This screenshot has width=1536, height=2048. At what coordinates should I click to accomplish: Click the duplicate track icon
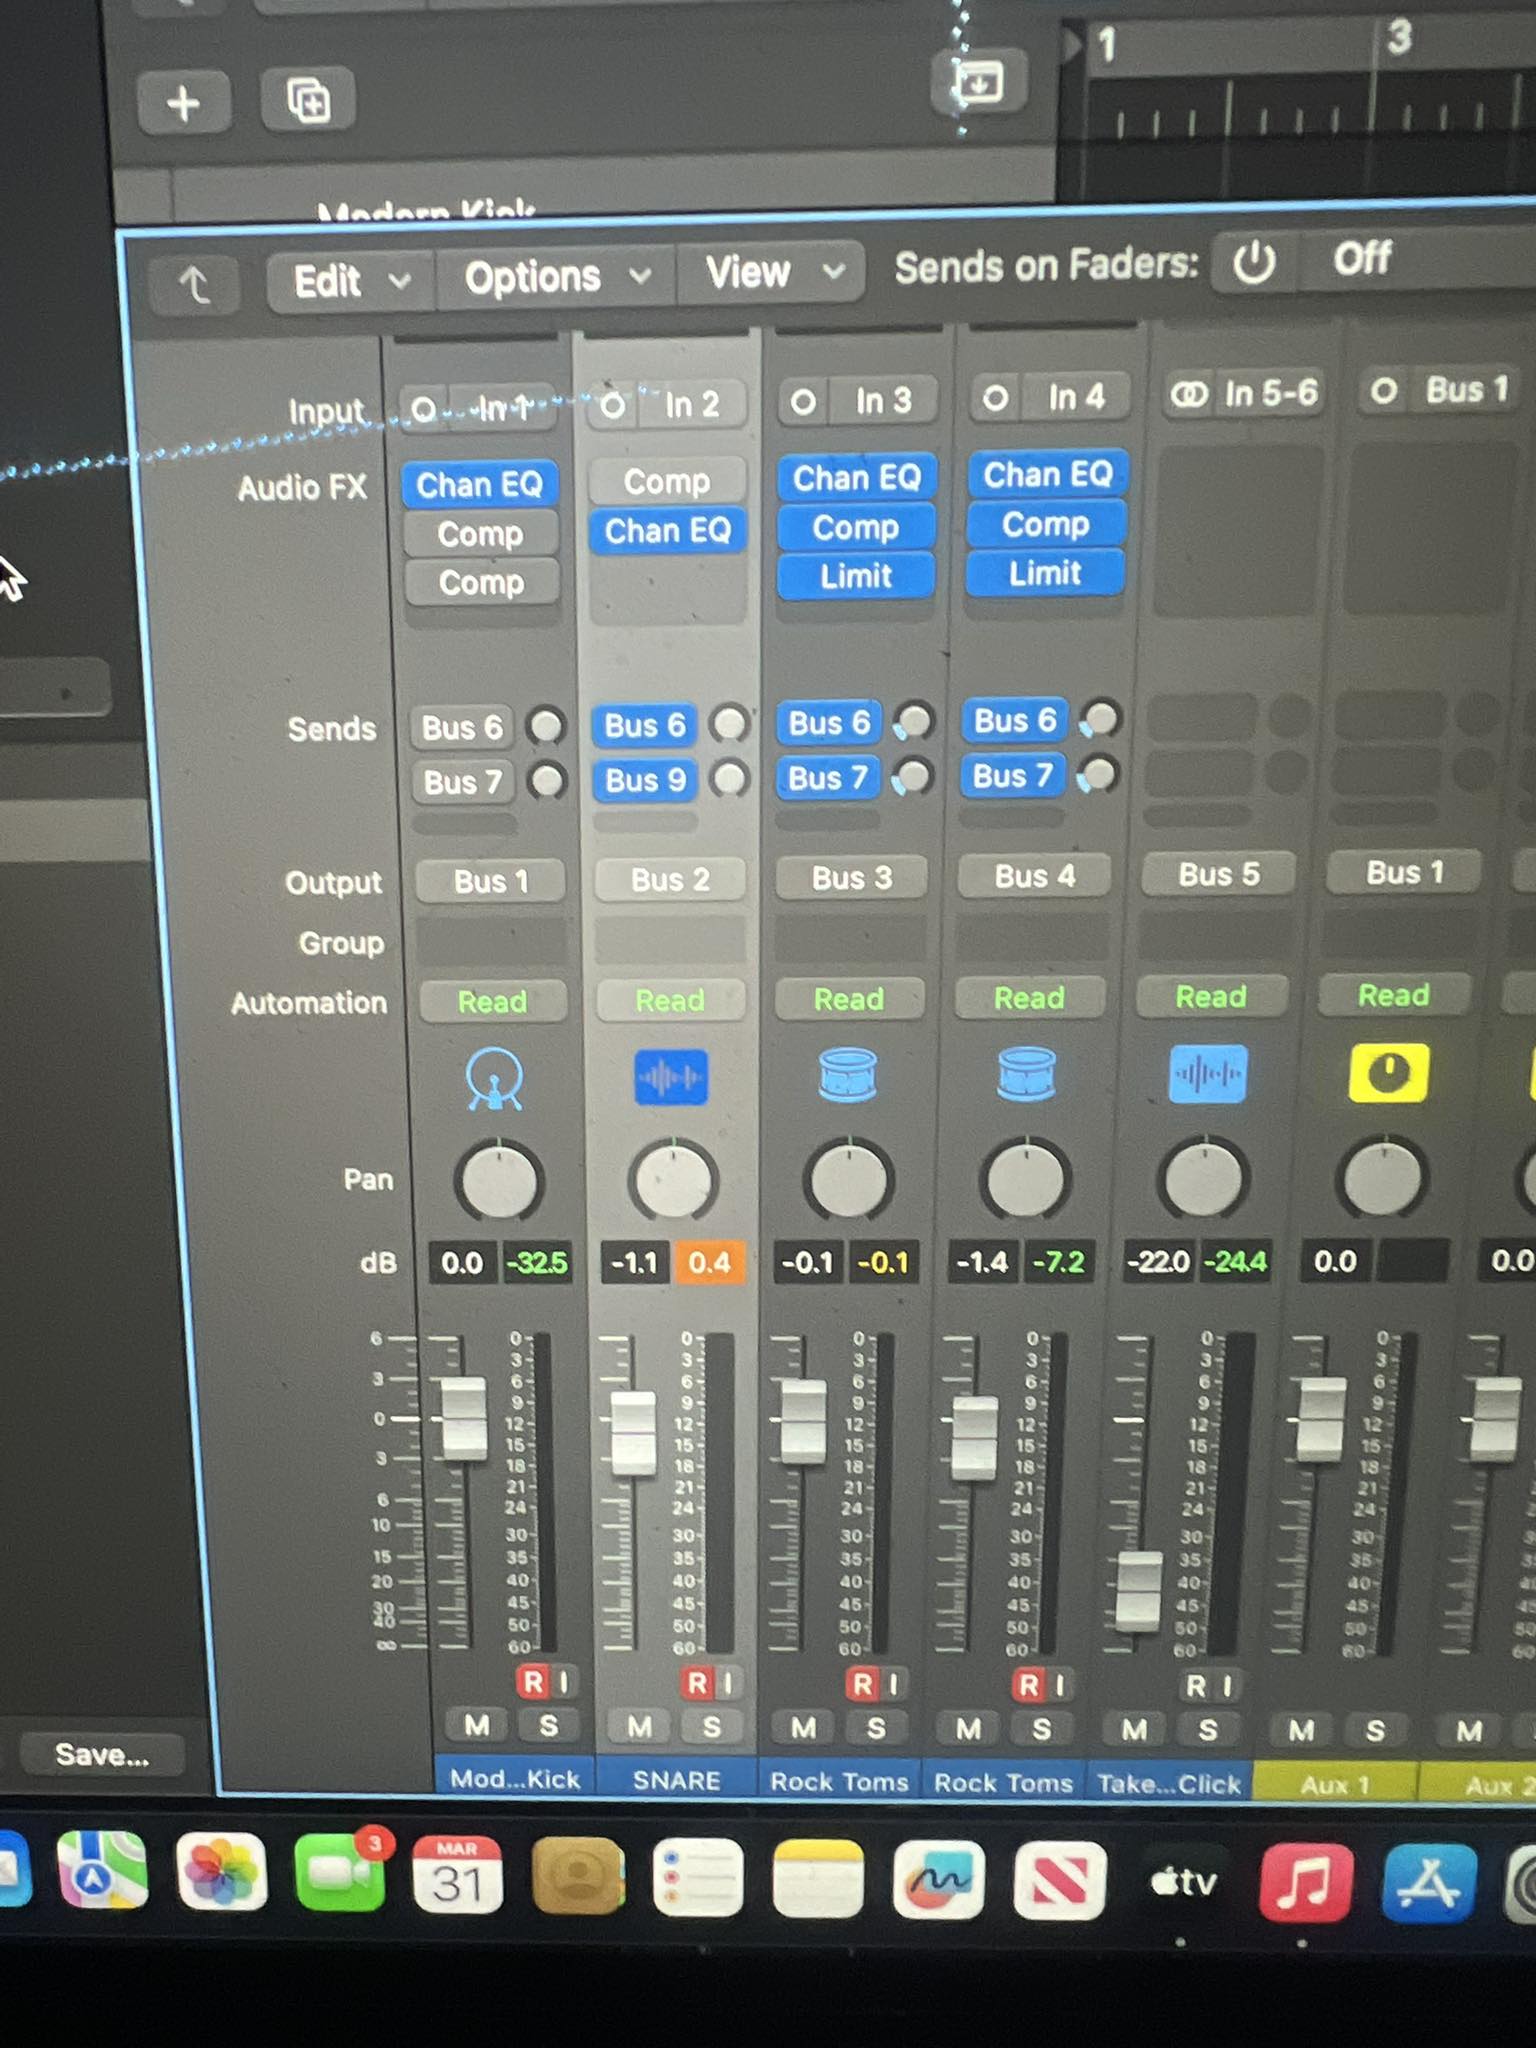[x=308, y=100]
